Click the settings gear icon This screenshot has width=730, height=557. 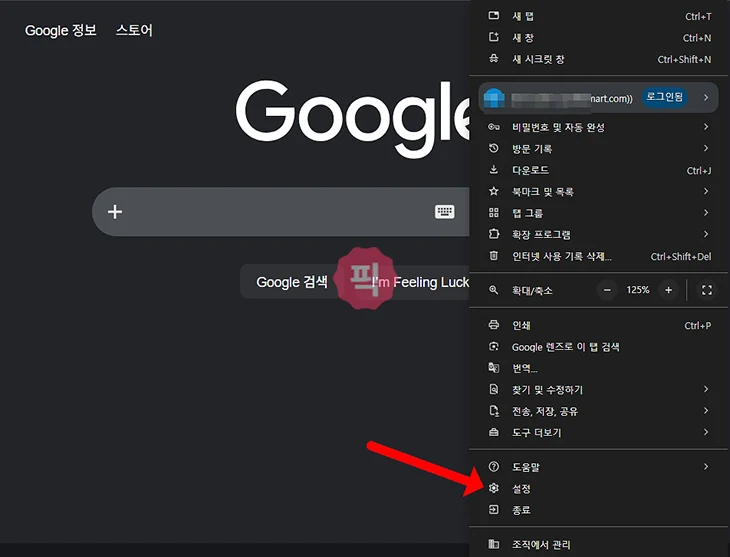pos(493,488)
